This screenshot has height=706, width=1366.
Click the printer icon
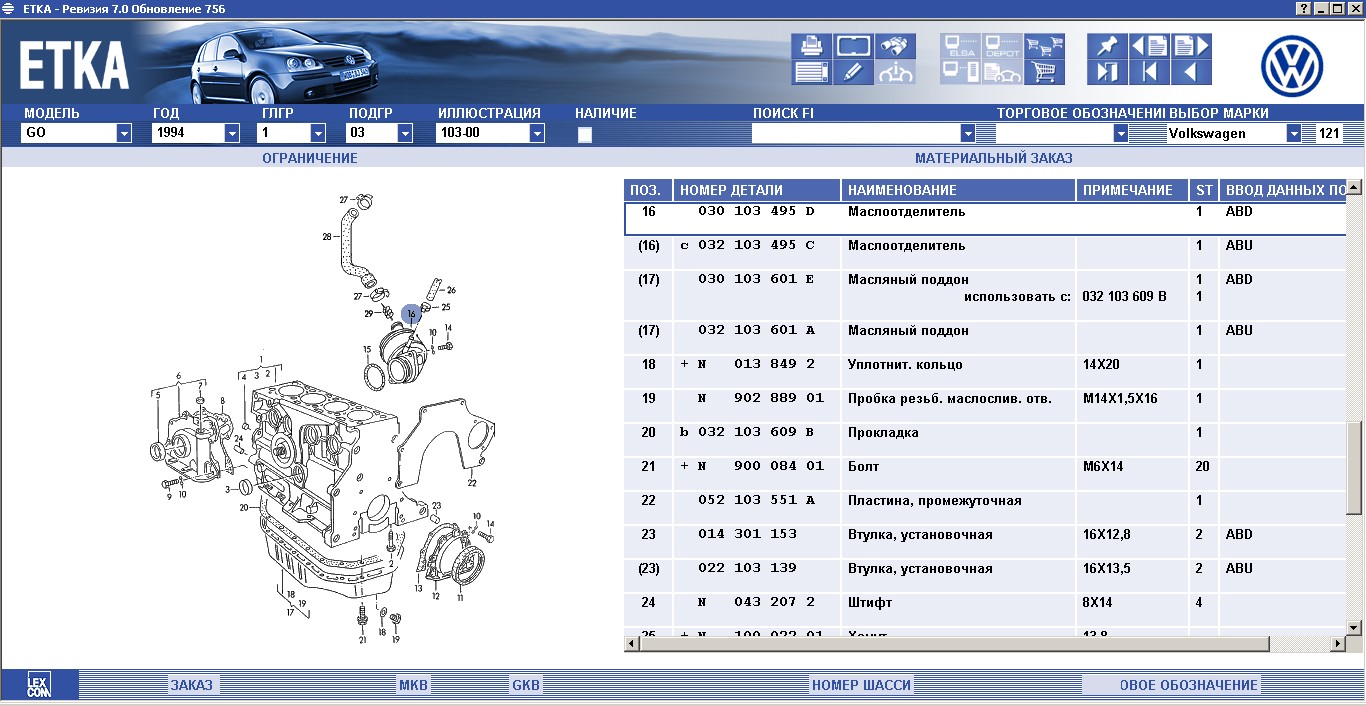coord(811,46)
